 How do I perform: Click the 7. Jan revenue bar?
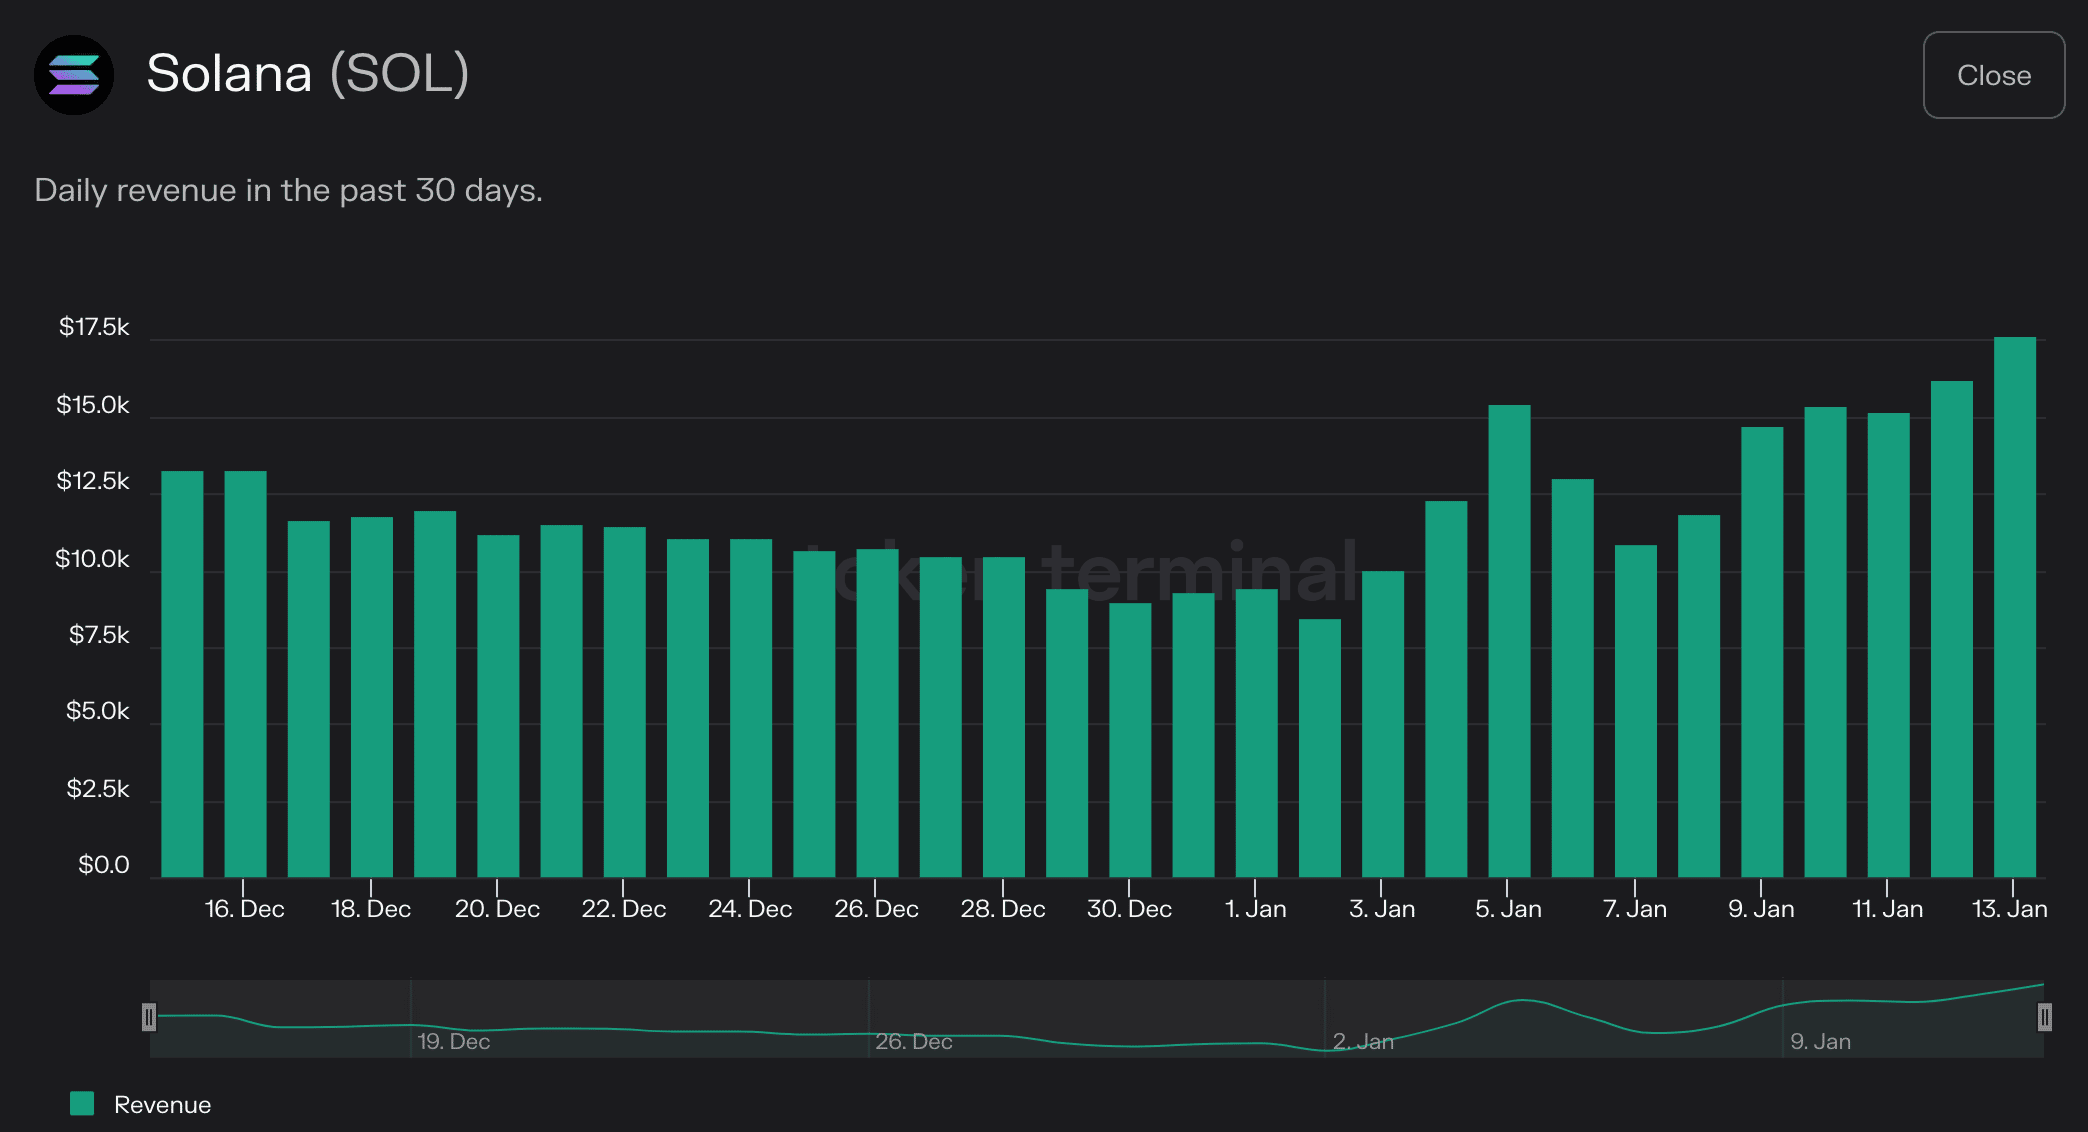coord(1635,711)
